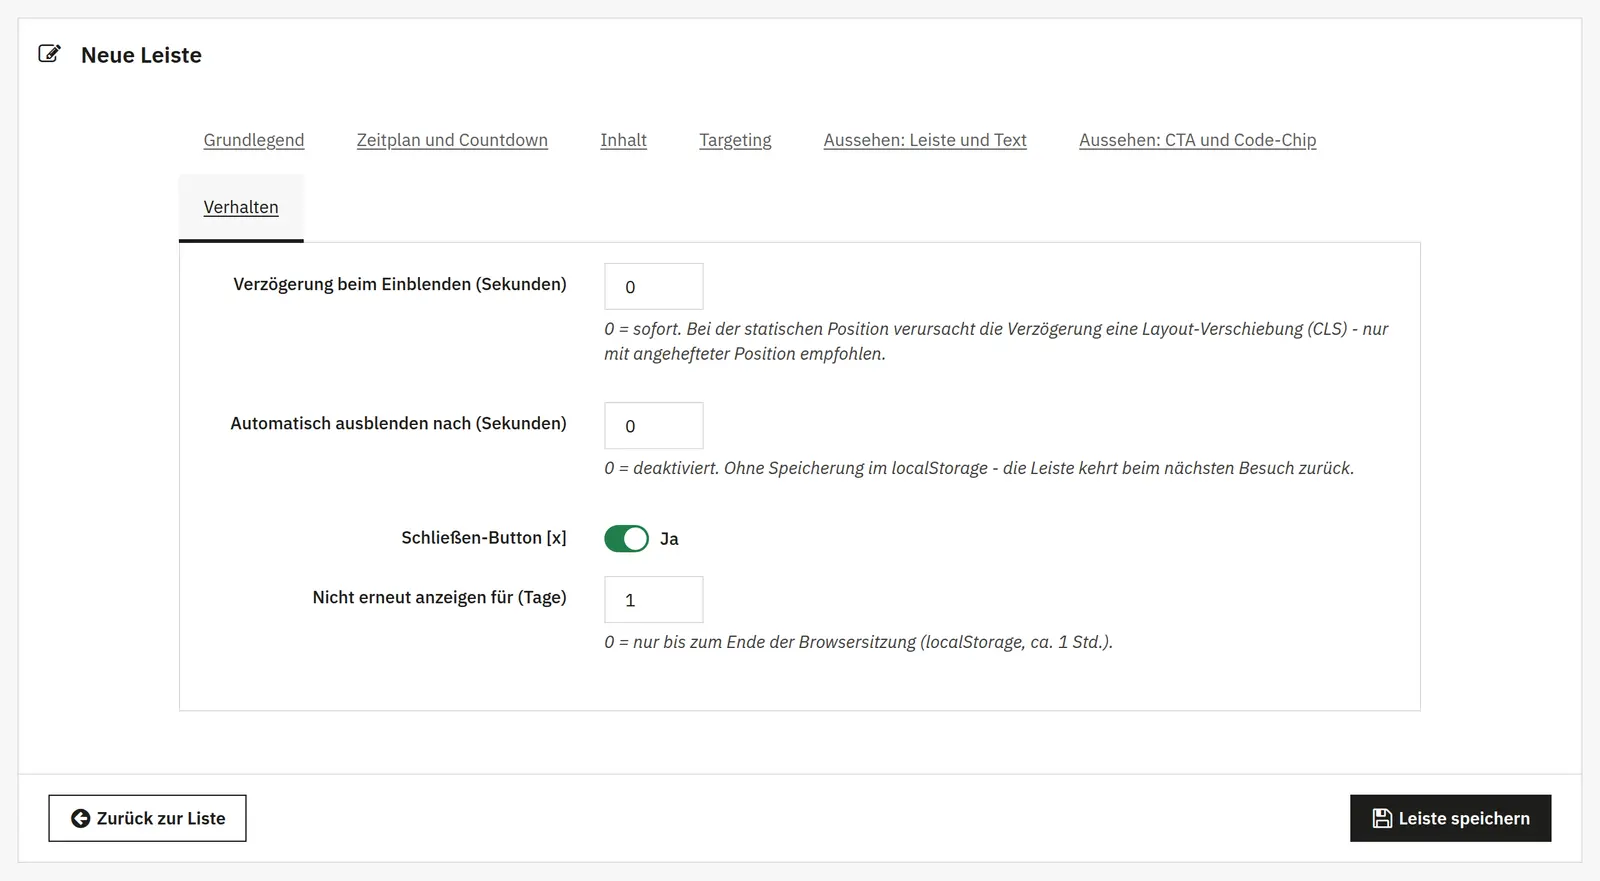The height and width of the screenshot is (881, 1600).
Task: Click the hint text starting '0 = deaktiviert'
Action: (979, 468)
